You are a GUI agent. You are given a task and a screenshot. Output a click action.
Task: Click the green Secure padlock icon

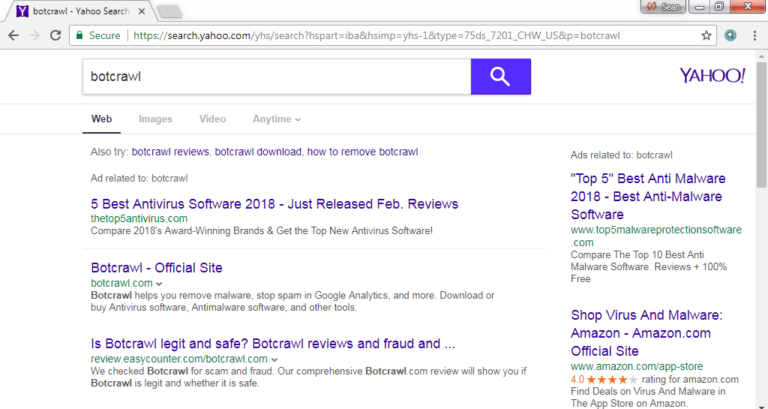(x=78, y=35)
